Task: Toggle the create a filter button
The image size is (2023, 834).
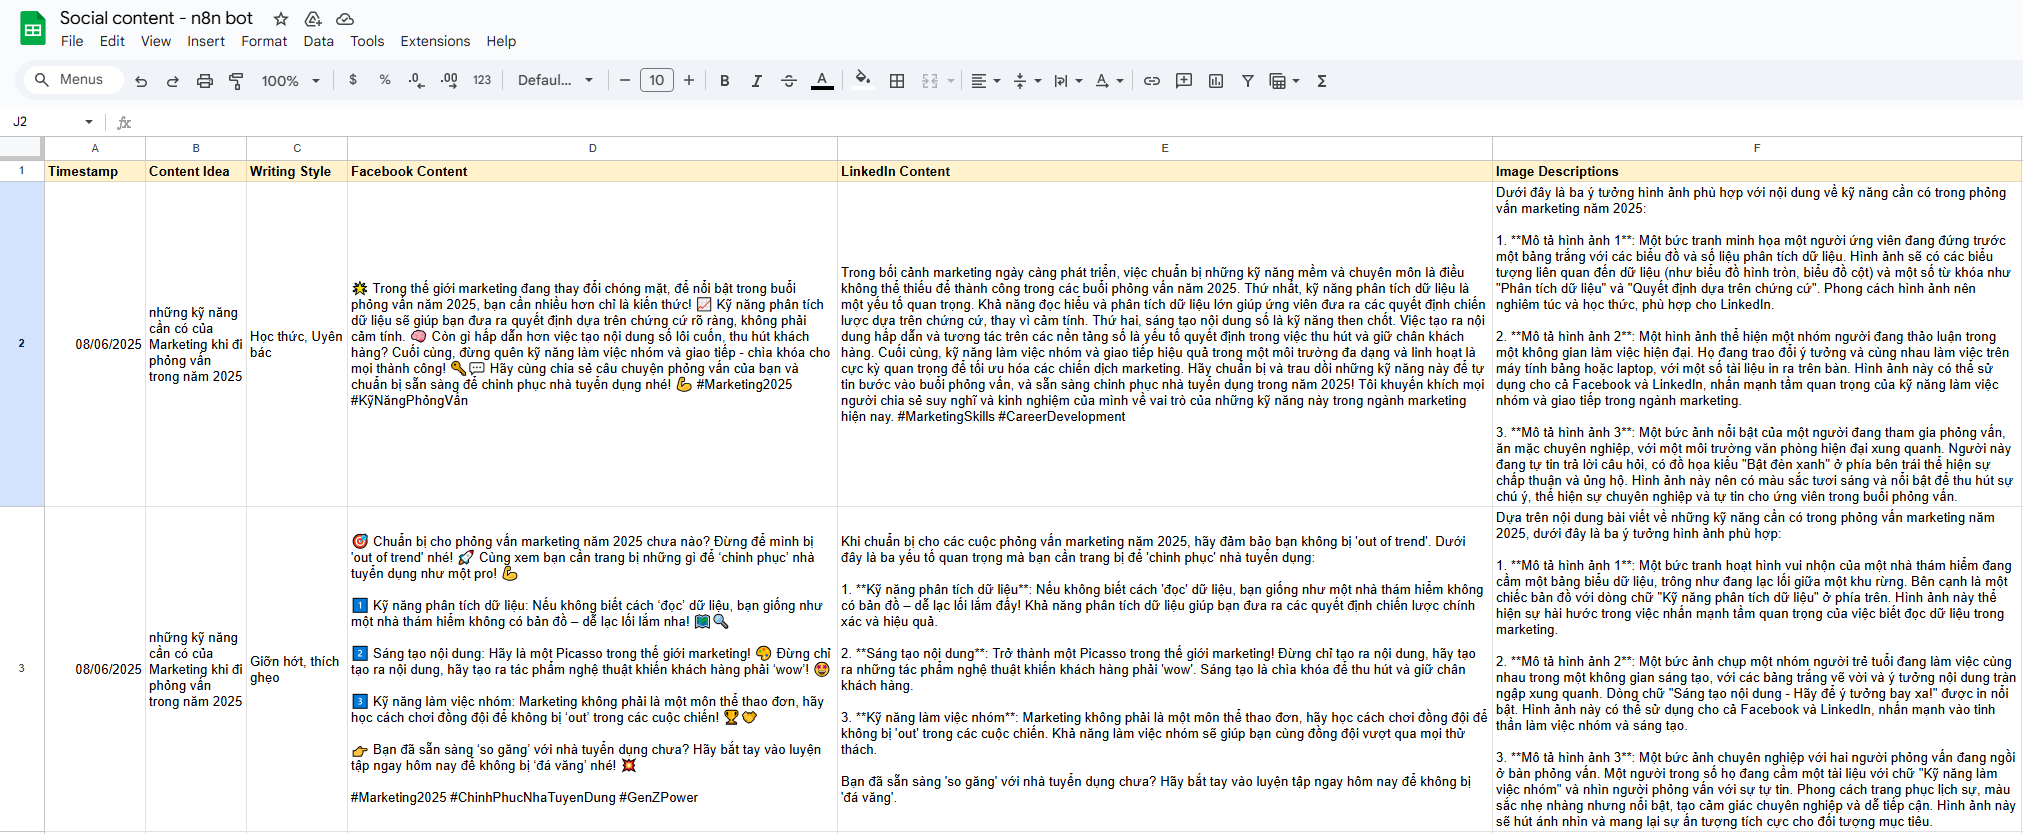Action: (1248, 81)
